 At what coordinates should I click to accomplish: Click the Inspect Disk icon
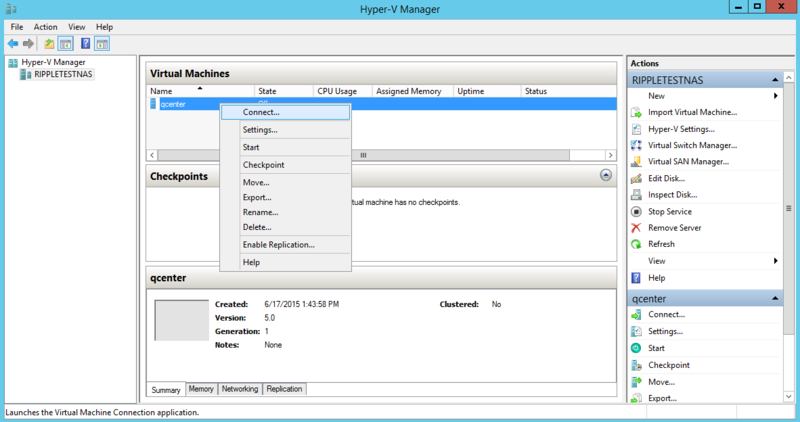click(636, 195)
